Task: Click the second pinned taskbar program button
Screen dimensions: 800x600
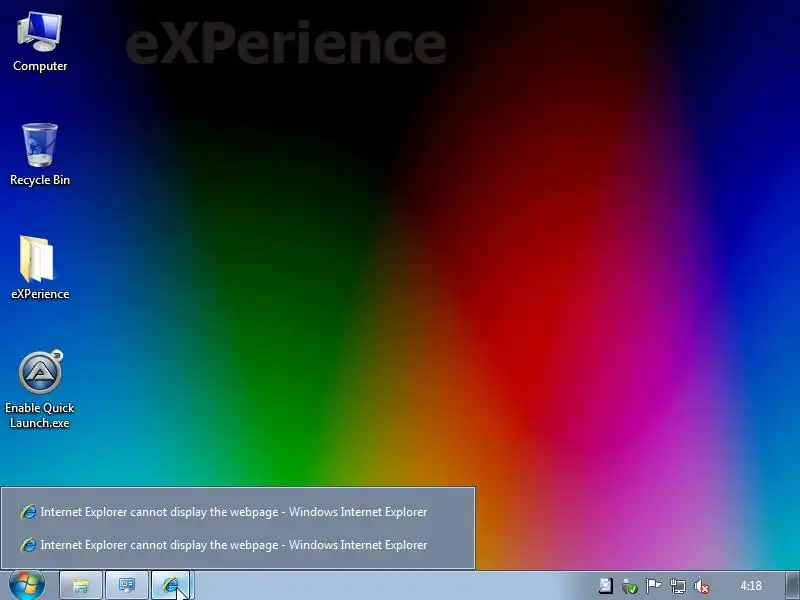Action: coord(127,585)
